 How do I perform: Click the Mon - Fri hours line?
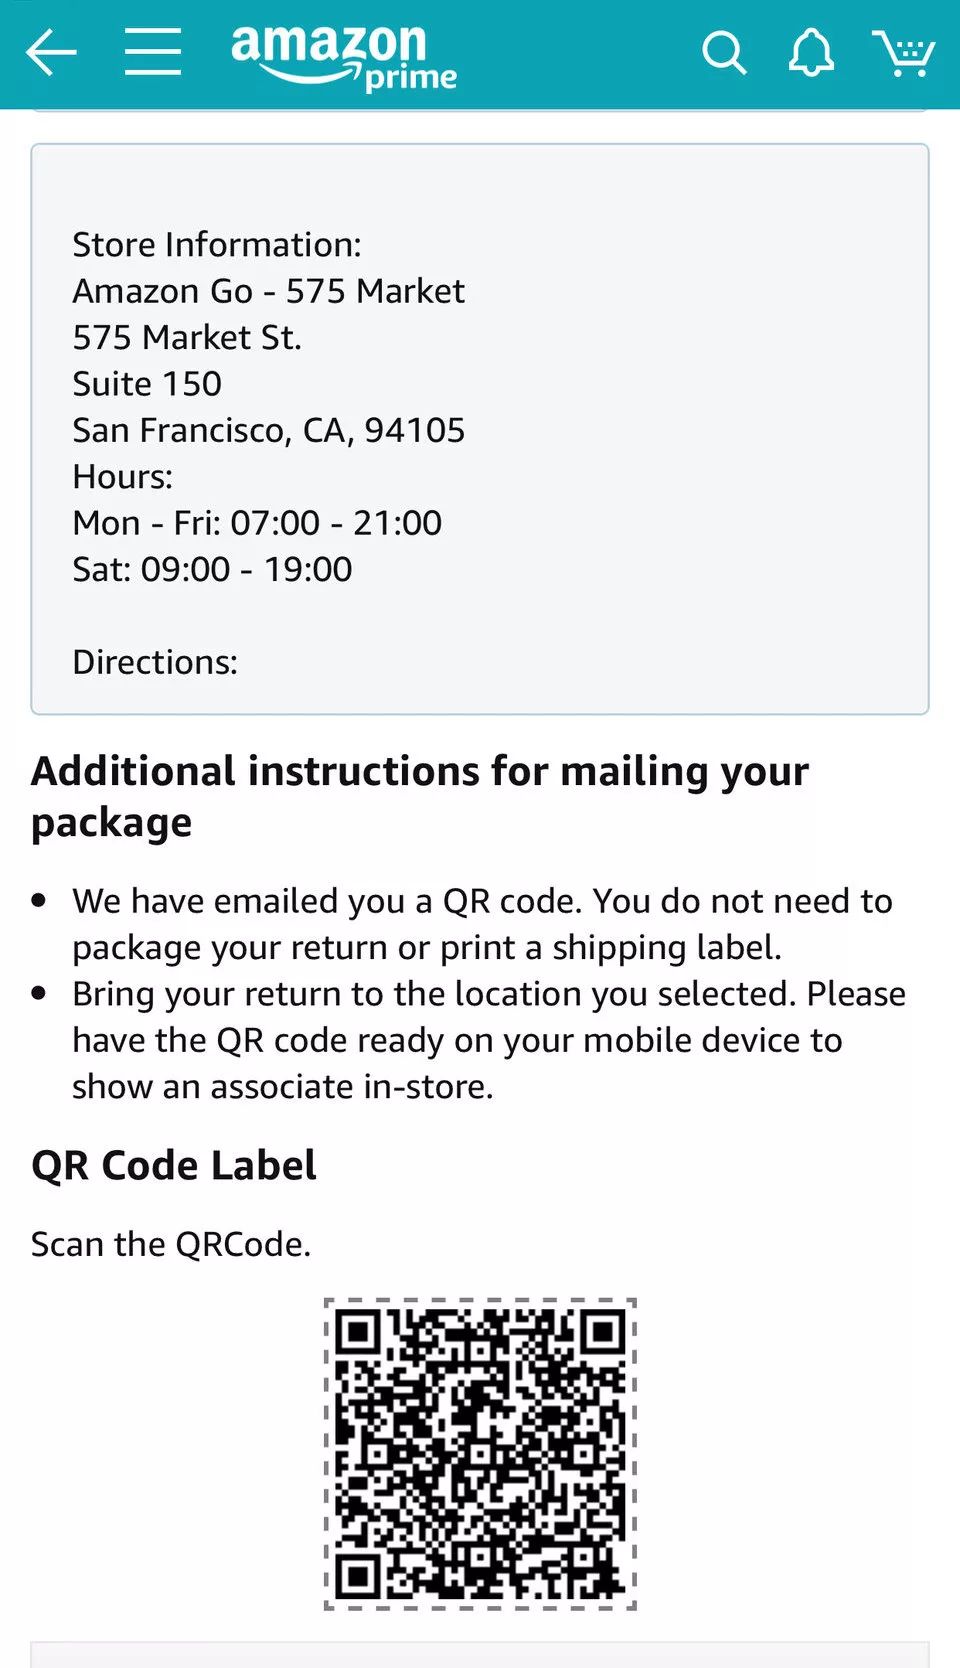(x=257, y=523)
